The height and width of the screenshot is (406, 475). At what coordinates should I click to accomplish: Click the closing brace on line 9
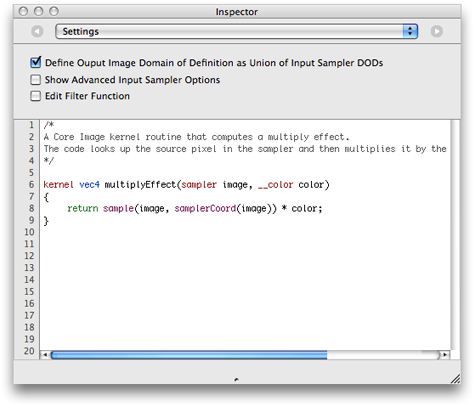click(46, 221)
